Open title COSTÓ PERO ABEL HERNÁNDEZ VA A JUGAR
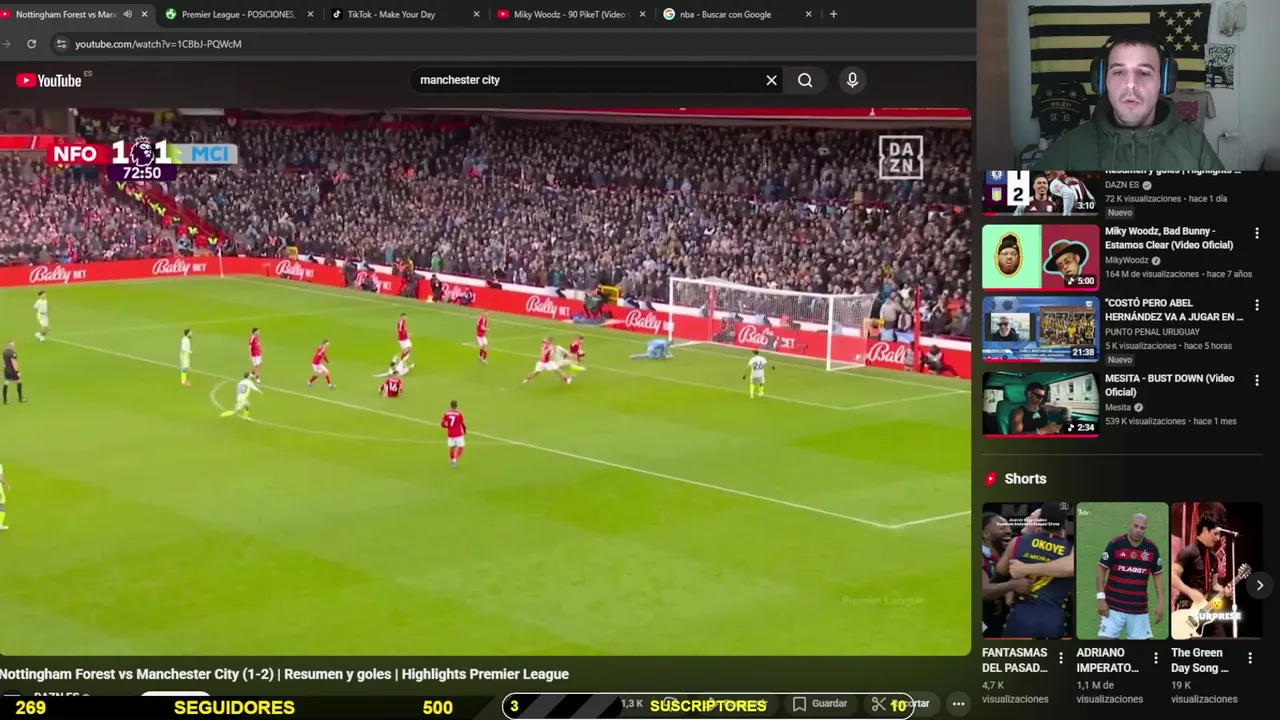 [1174, 310]
